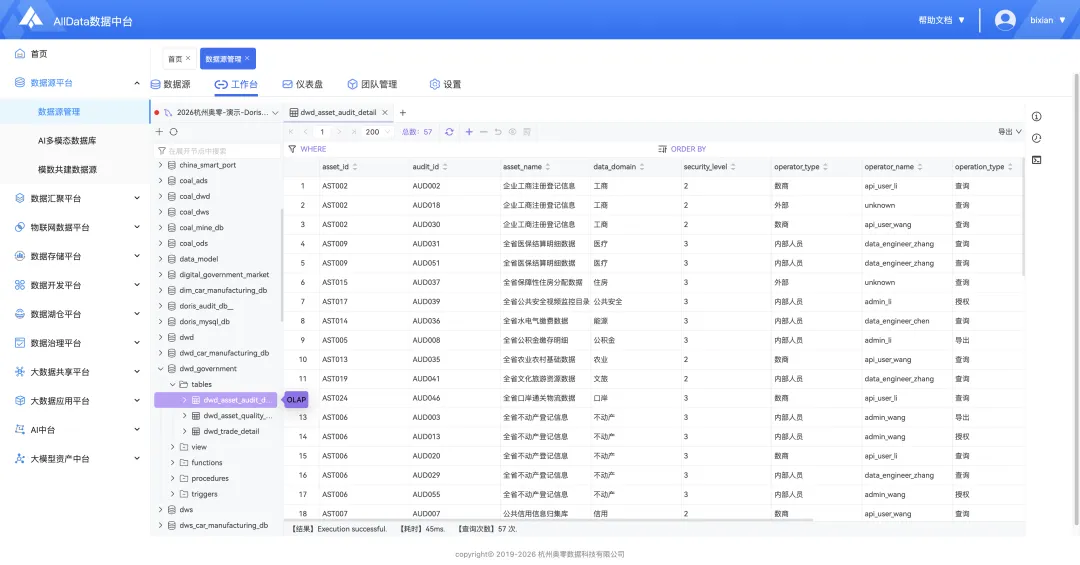1080x565 pixels.
Task: Go to first page arrow
Action: click(x=291, y=132)
